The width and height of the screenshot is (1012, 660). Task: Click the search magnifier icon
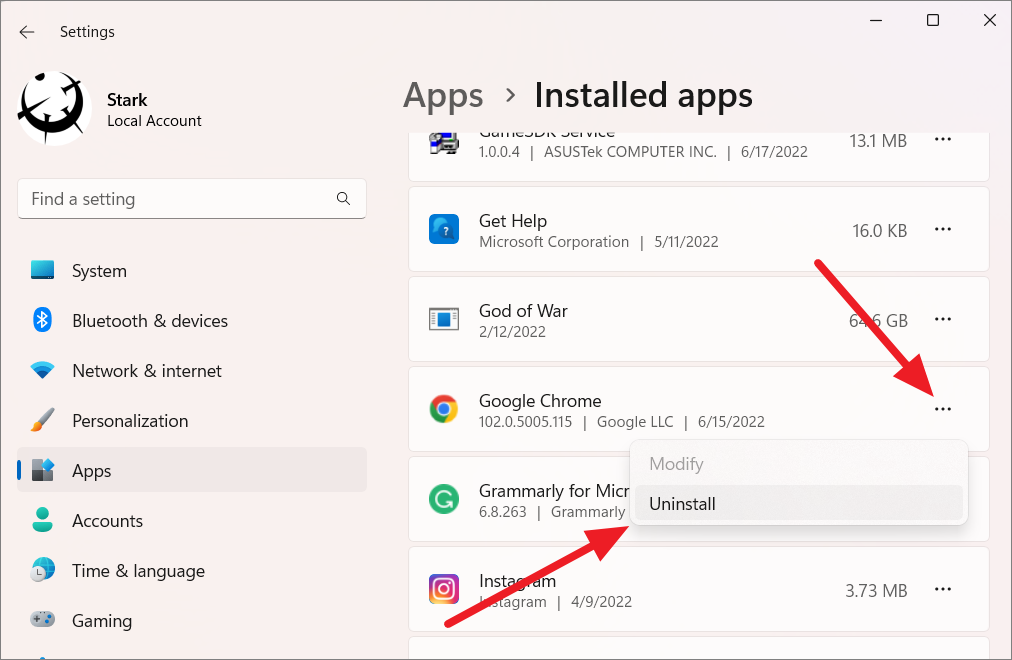pos(343,199)
